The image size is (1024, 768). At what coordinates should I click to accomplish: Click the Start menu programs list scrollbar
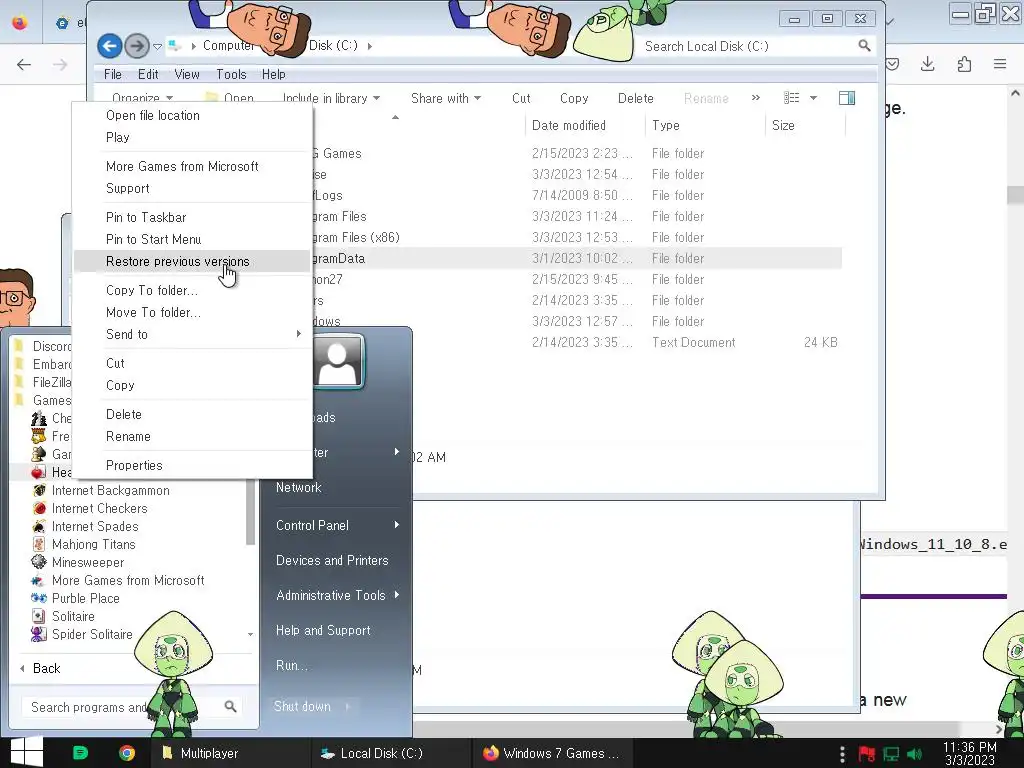pos(250,511)
